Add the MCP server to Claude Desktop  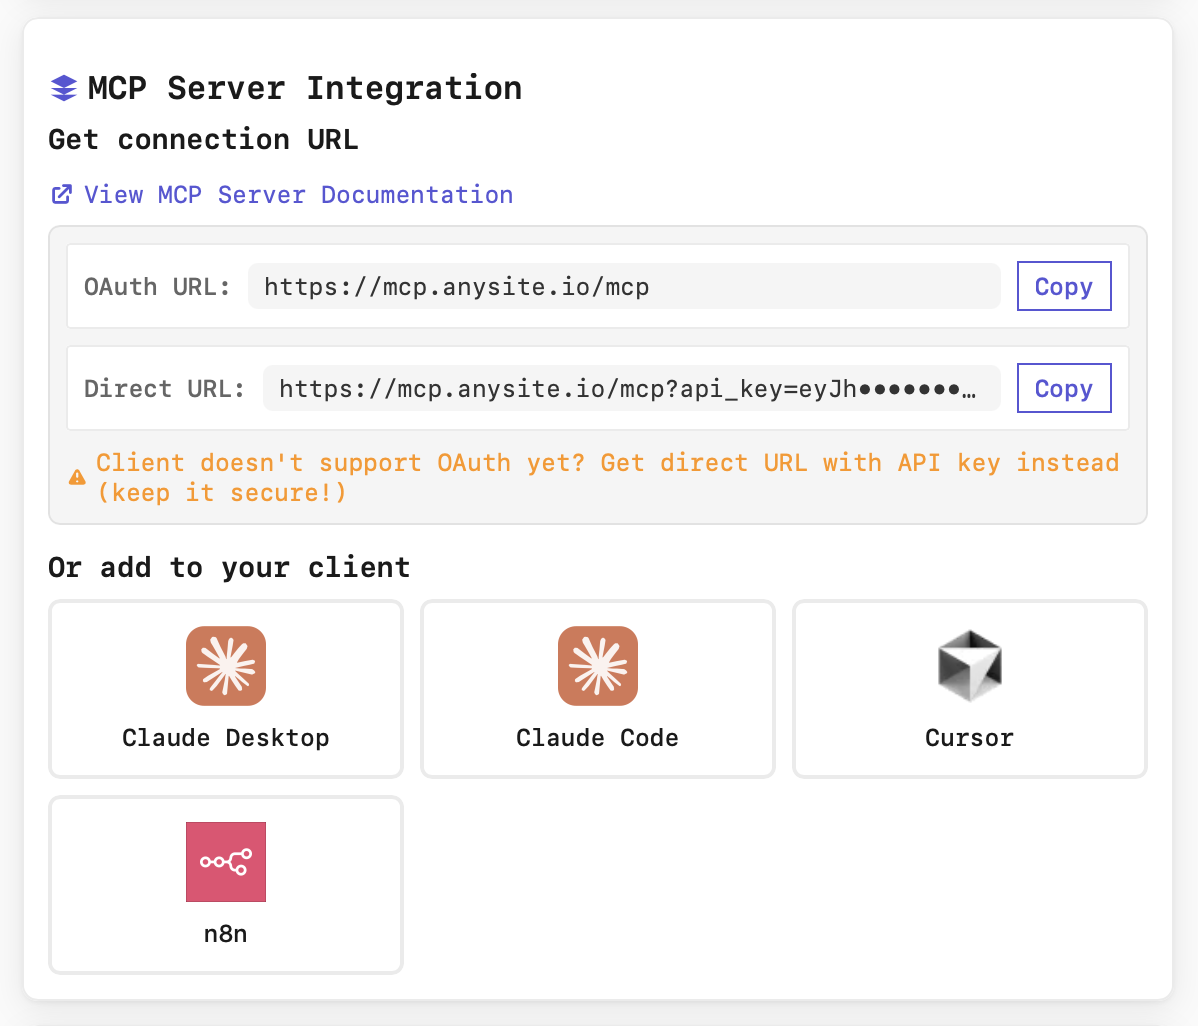coord(225,688)
